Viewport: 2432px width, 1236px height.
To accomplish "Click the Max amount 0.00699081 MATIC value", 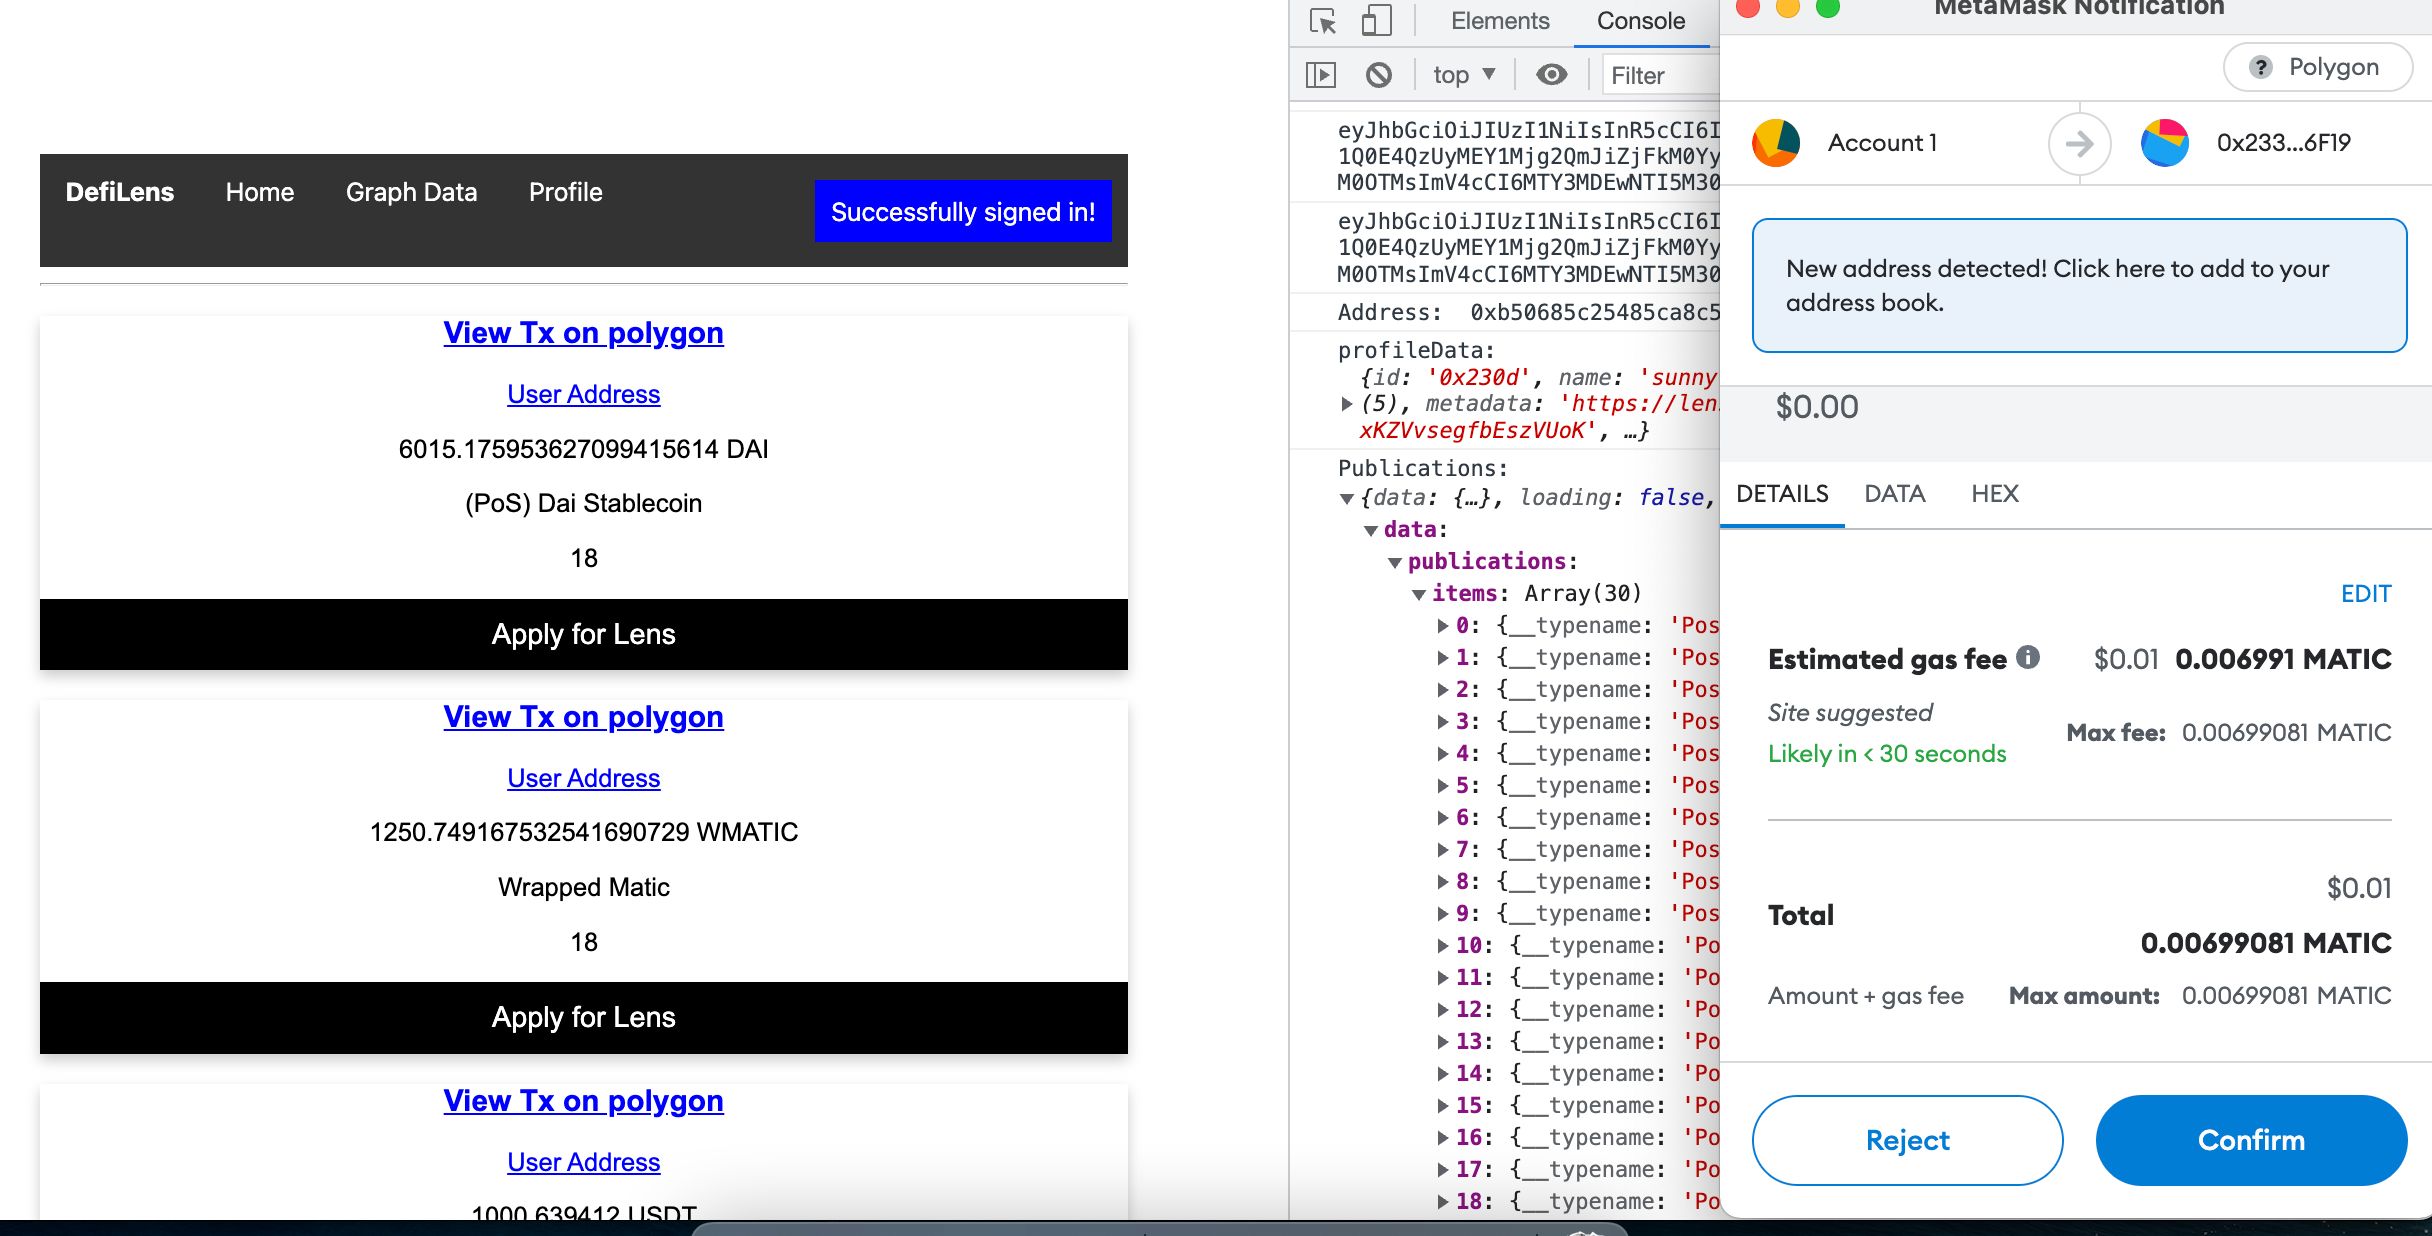I will [x=2286, y=996].
